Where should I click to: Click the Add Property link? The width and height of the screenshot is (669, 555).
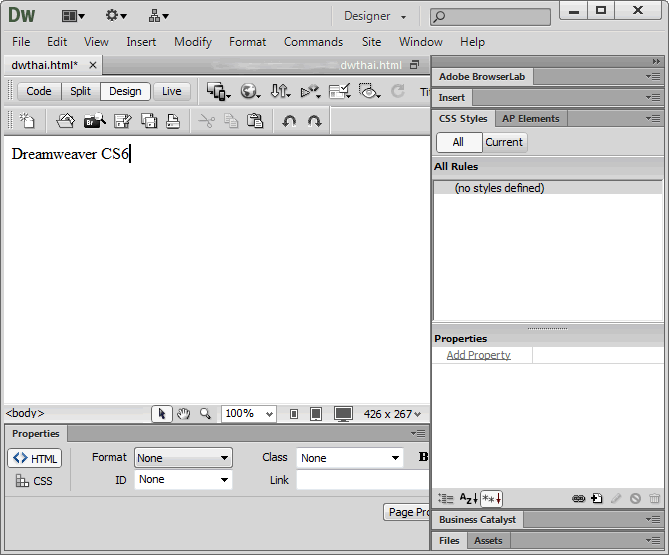tap(478, 355)
